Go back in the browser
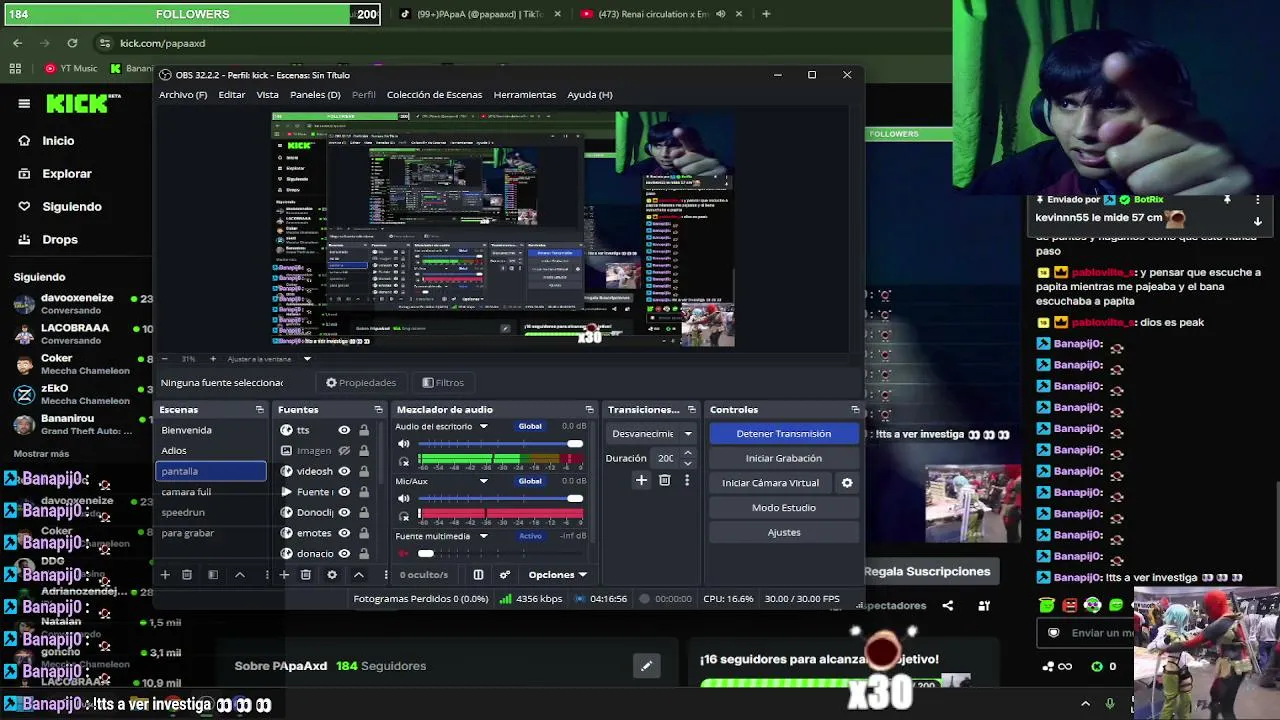The height and width of the screenshot is (720, 1280). click(17, 43)
